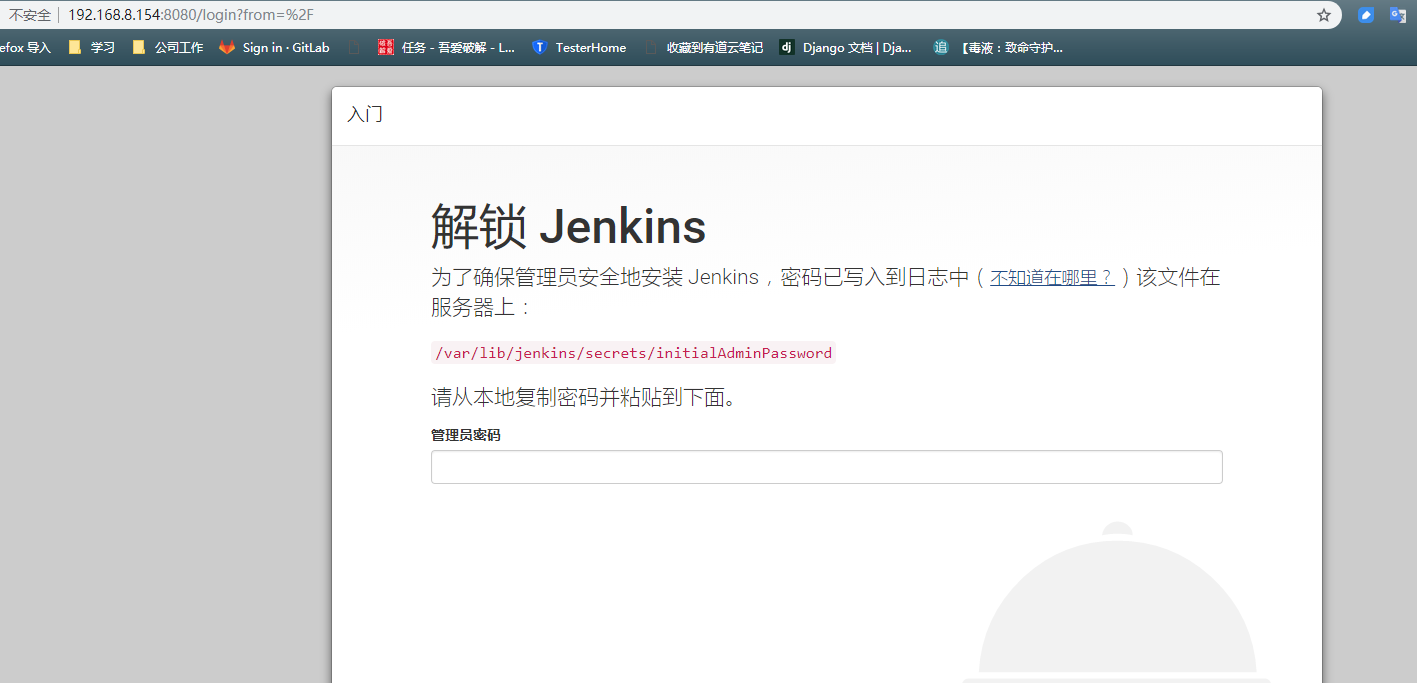Viewport: 1417px width, 683px height.
Task: Click the 不安全 site security indicator
Action: pos(30,15)
